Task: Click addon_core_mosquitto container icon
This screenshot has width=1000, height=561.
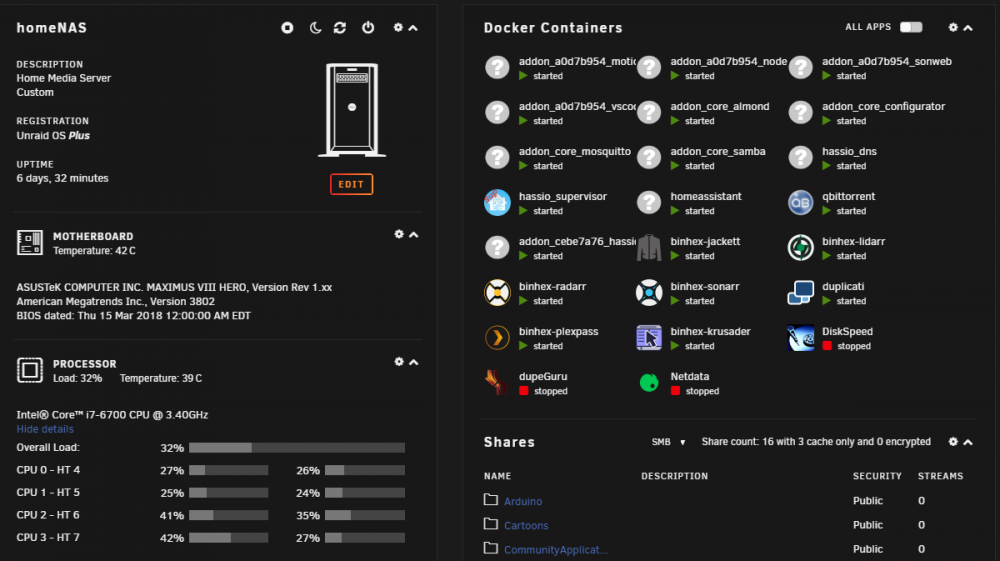Action: pos(497,157)
